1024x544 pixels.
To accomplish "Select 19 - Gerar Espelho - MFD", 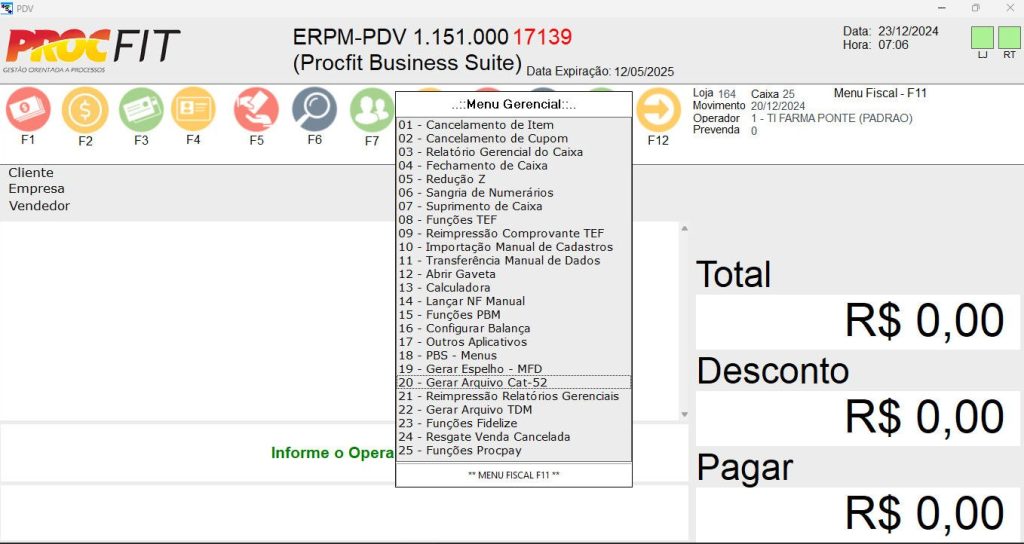I will (x=514, y=369).
